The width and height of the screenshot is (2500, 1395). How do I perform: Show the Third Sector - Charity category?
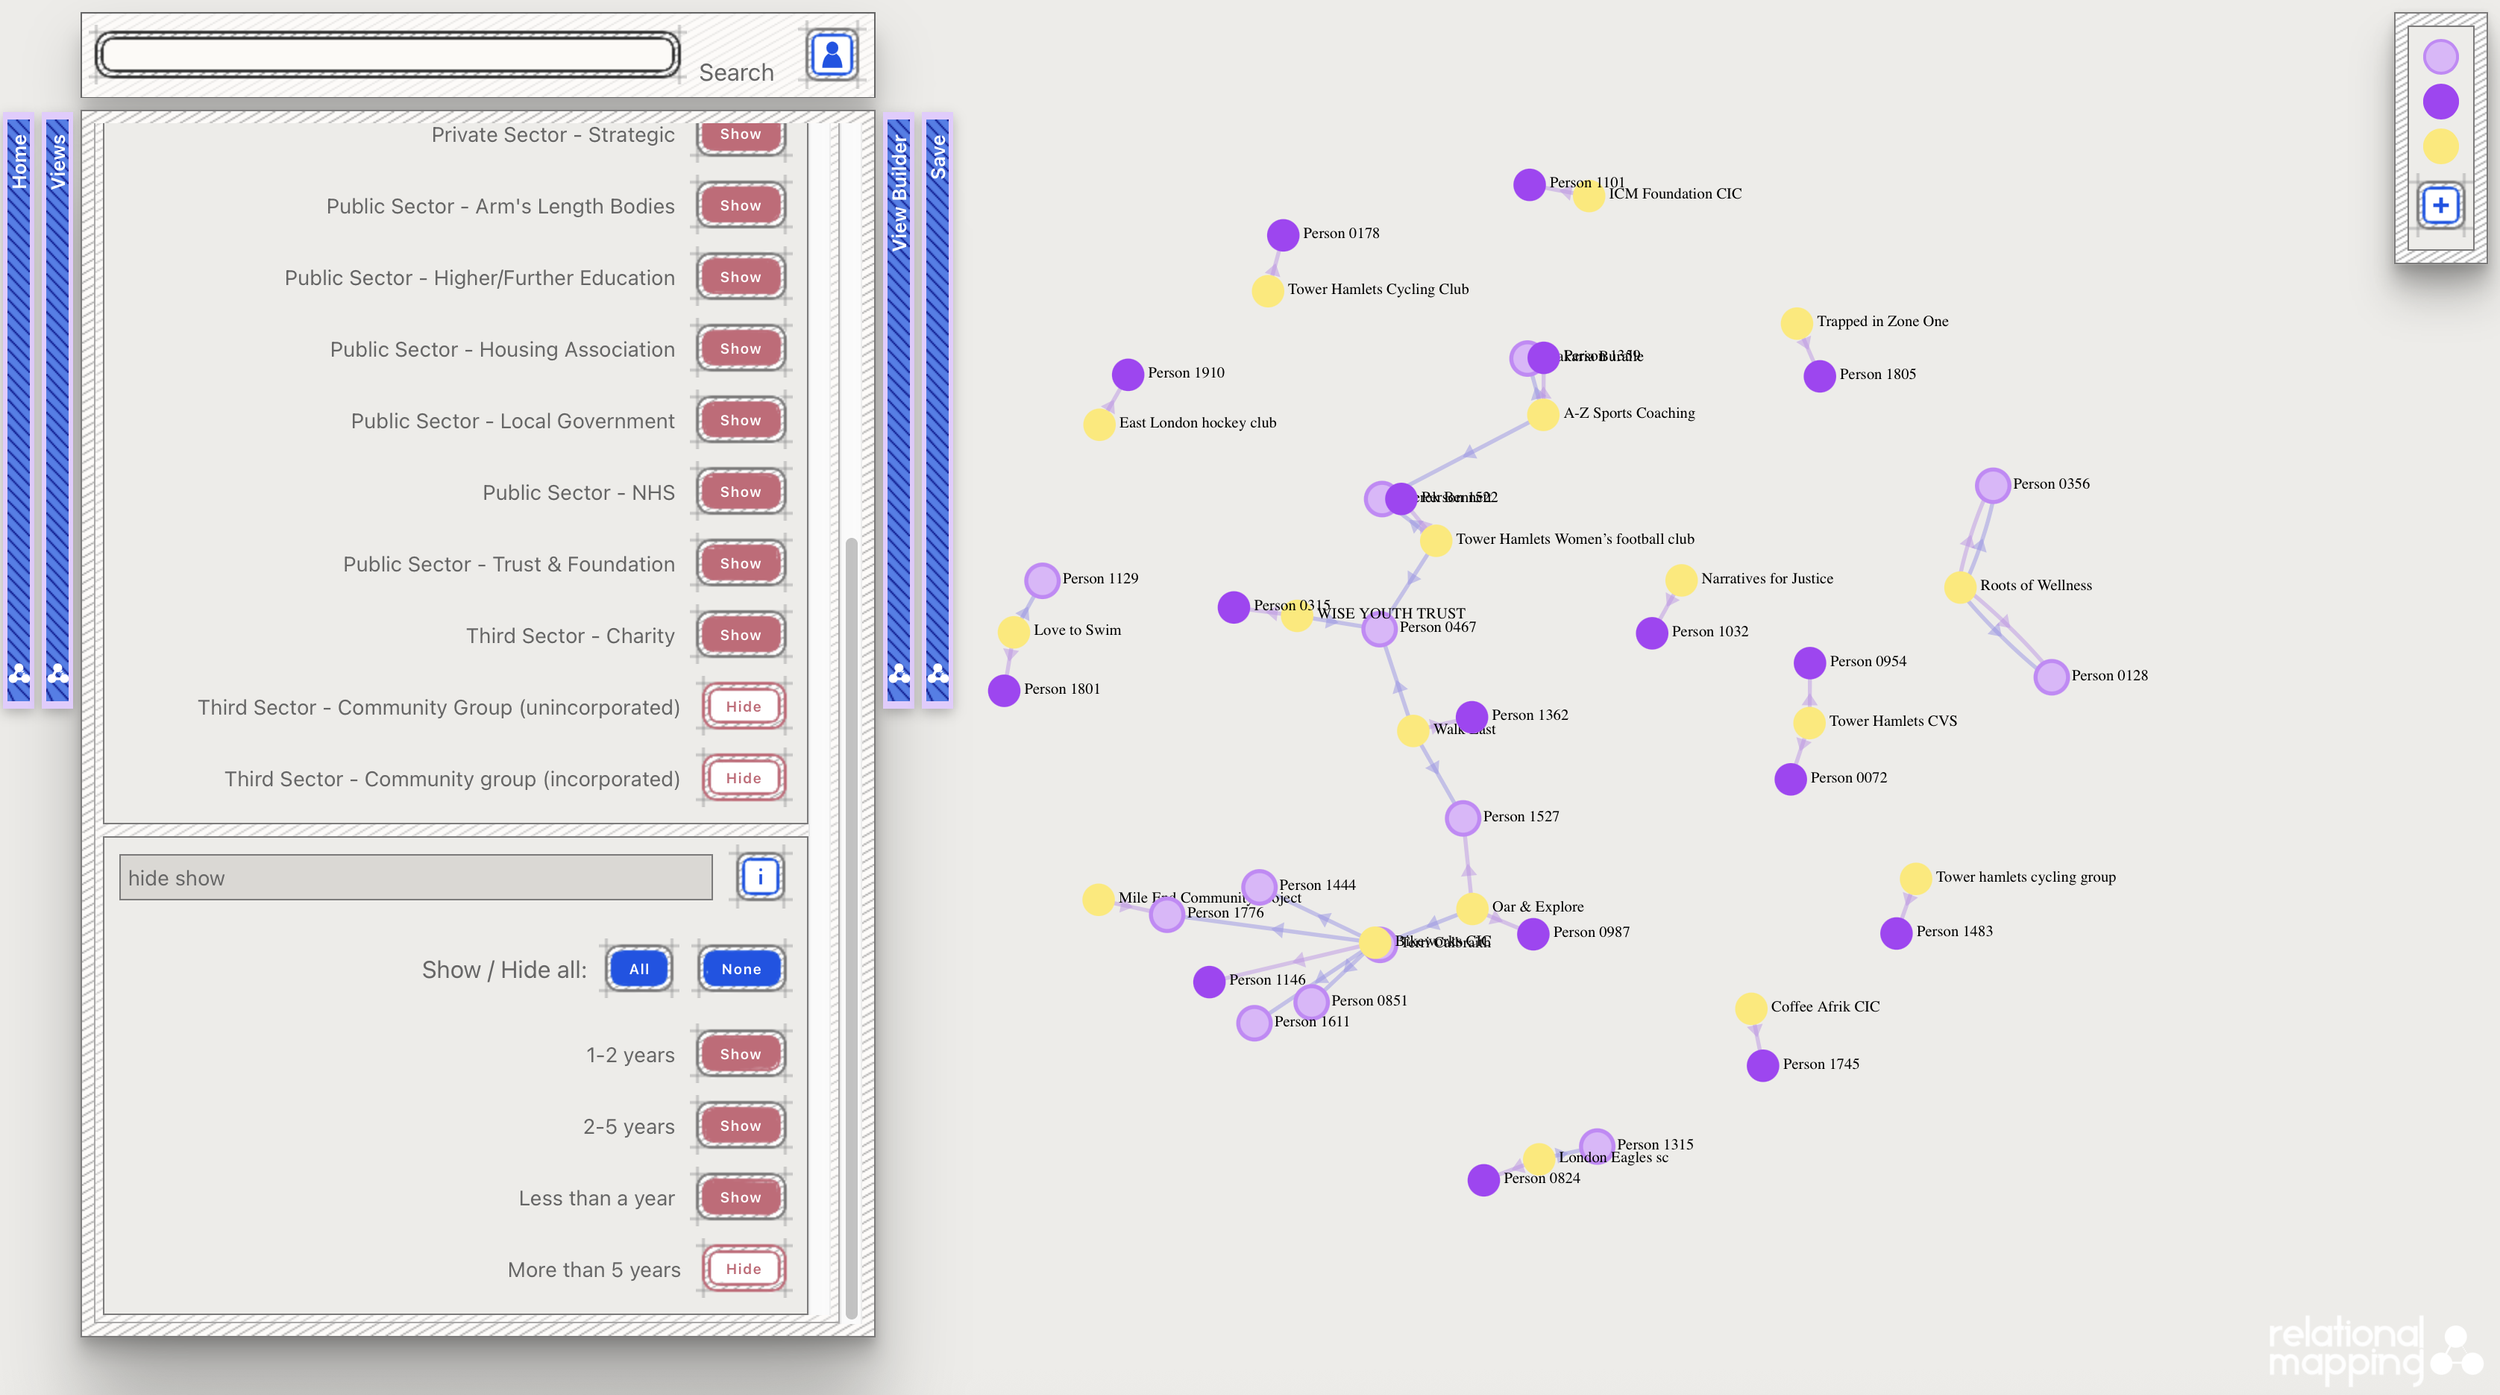(740, 635)
